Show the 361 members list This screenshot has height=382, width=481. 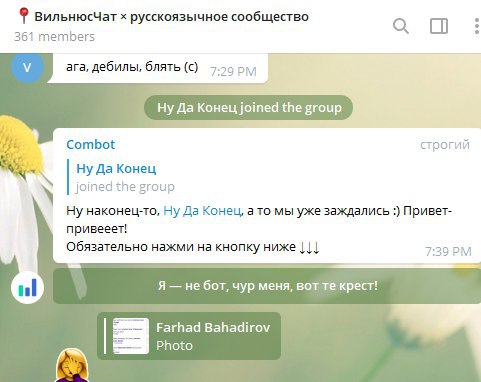click(54, 36)
